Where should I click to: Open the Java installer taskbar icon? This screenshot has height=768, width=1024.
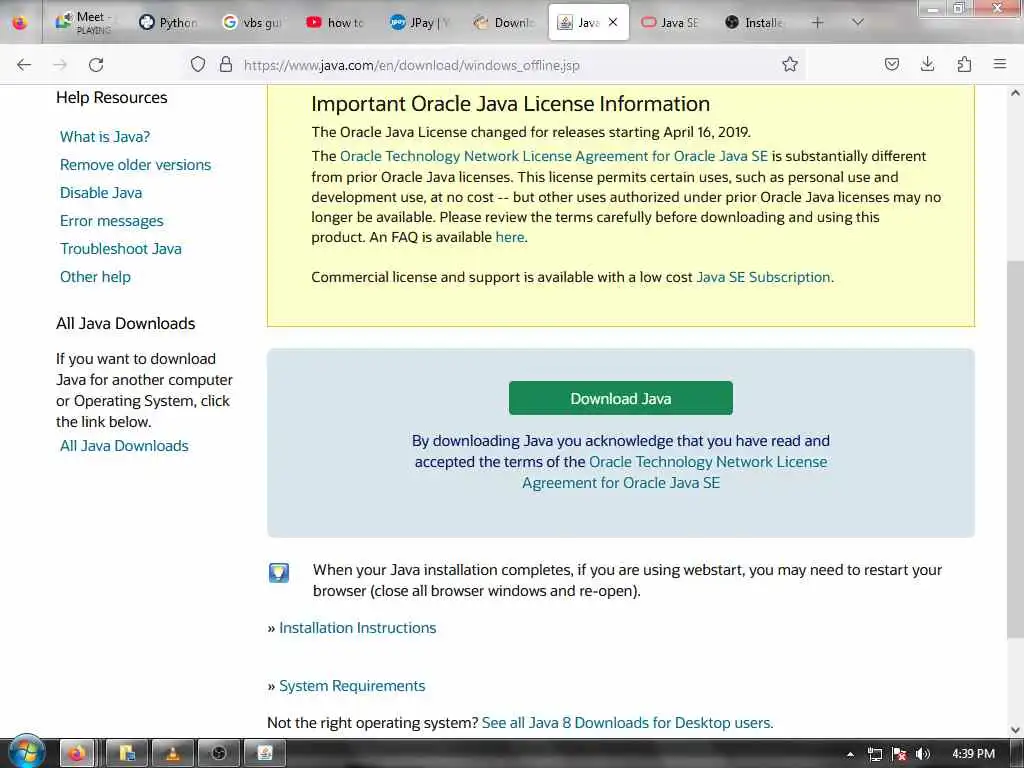tap(264, 754)
